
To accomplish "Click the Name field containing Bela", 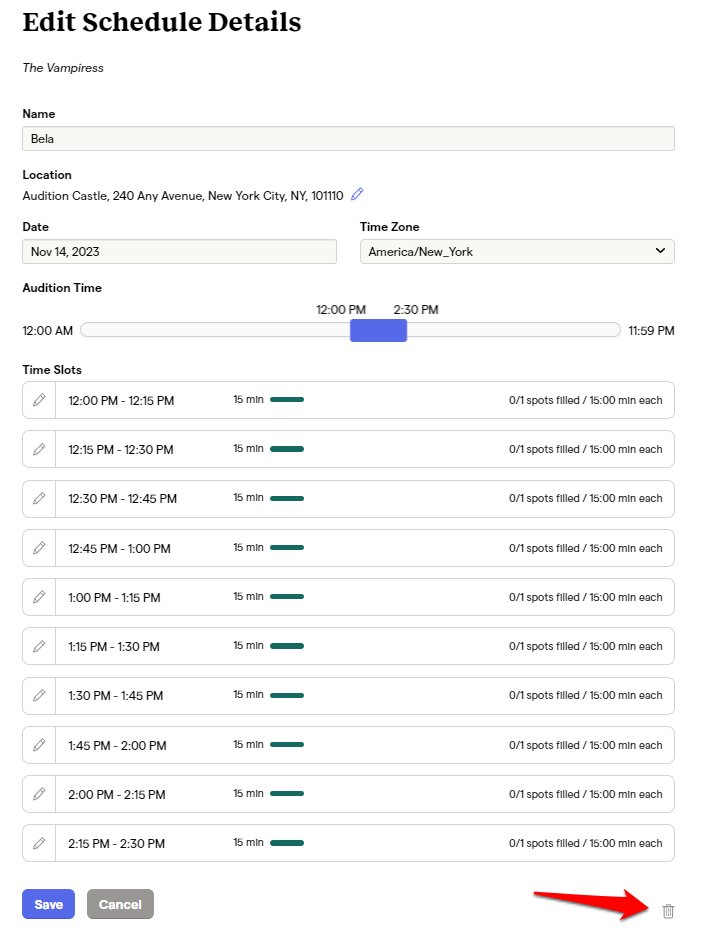I will click(348, 139).
